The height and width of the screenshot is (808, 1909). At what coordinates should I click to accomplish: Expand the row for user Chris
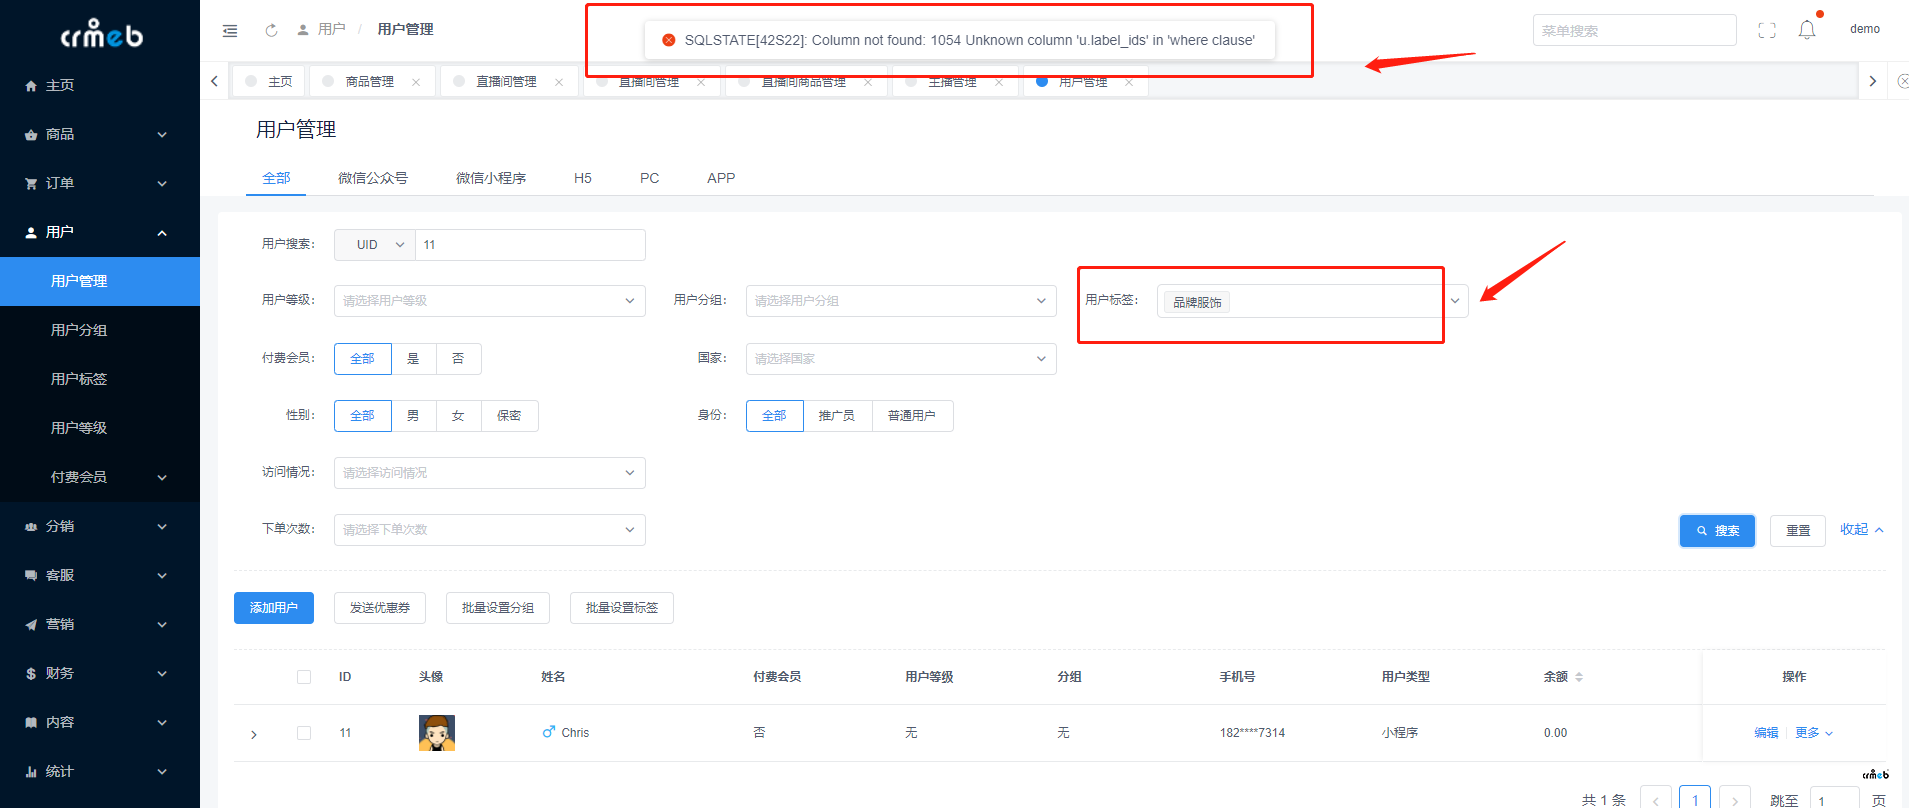tap(254, 735)
